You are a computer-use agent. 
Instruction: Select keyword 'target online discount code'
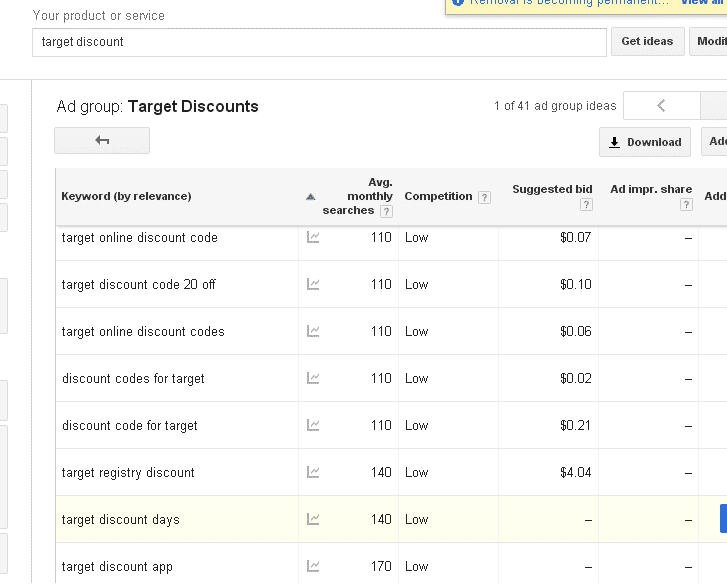pyautogui.click(x=140, y=238)
